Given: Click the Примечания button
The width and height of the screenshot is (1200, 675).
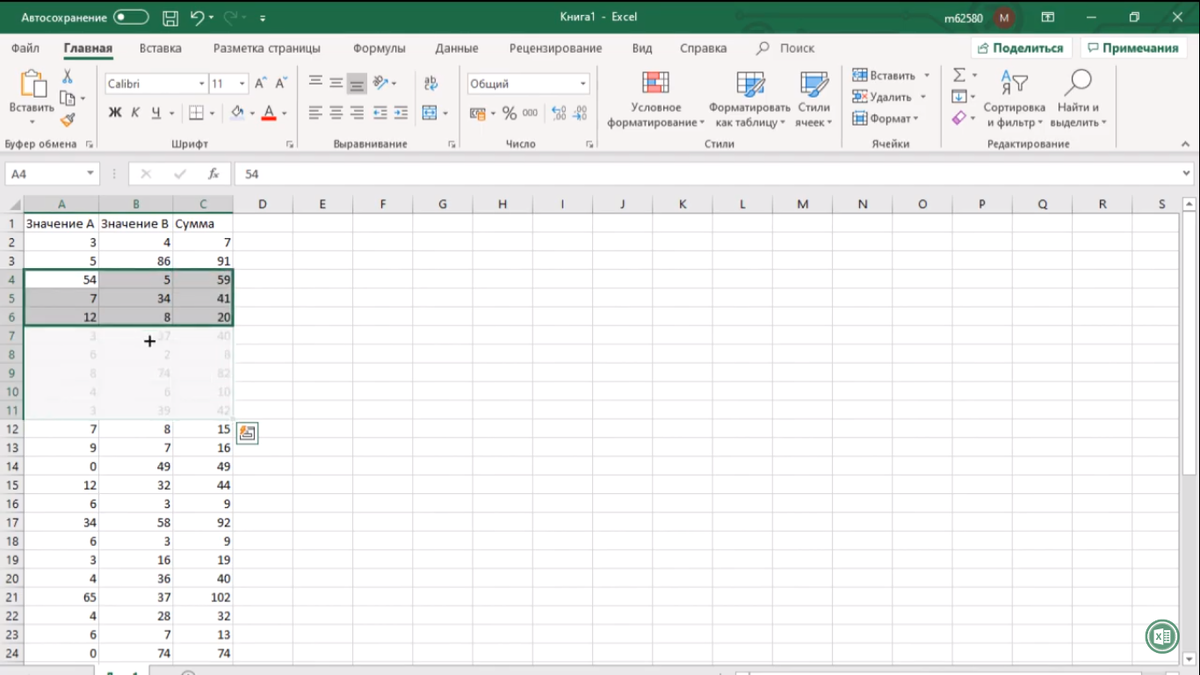Looking at the screenshot, I should pyautogui.click(x=1133, y=48).
